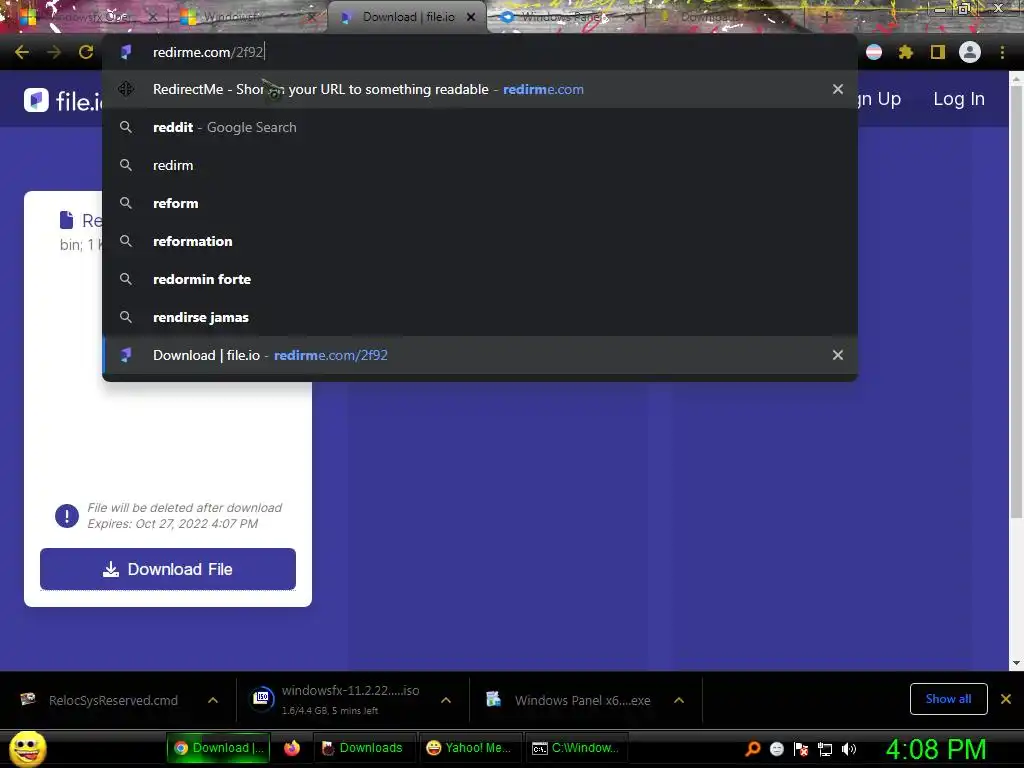Click the 4:08 PM taskbar clock
The image size is (1024, 768).
936,749
